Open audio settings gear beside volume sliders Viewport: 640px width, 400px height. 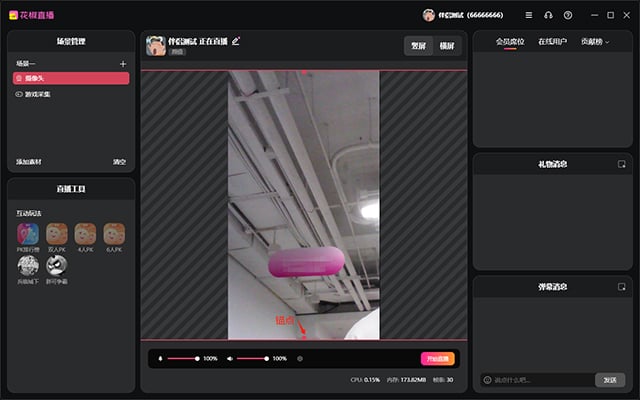click(x=300, y=359)
